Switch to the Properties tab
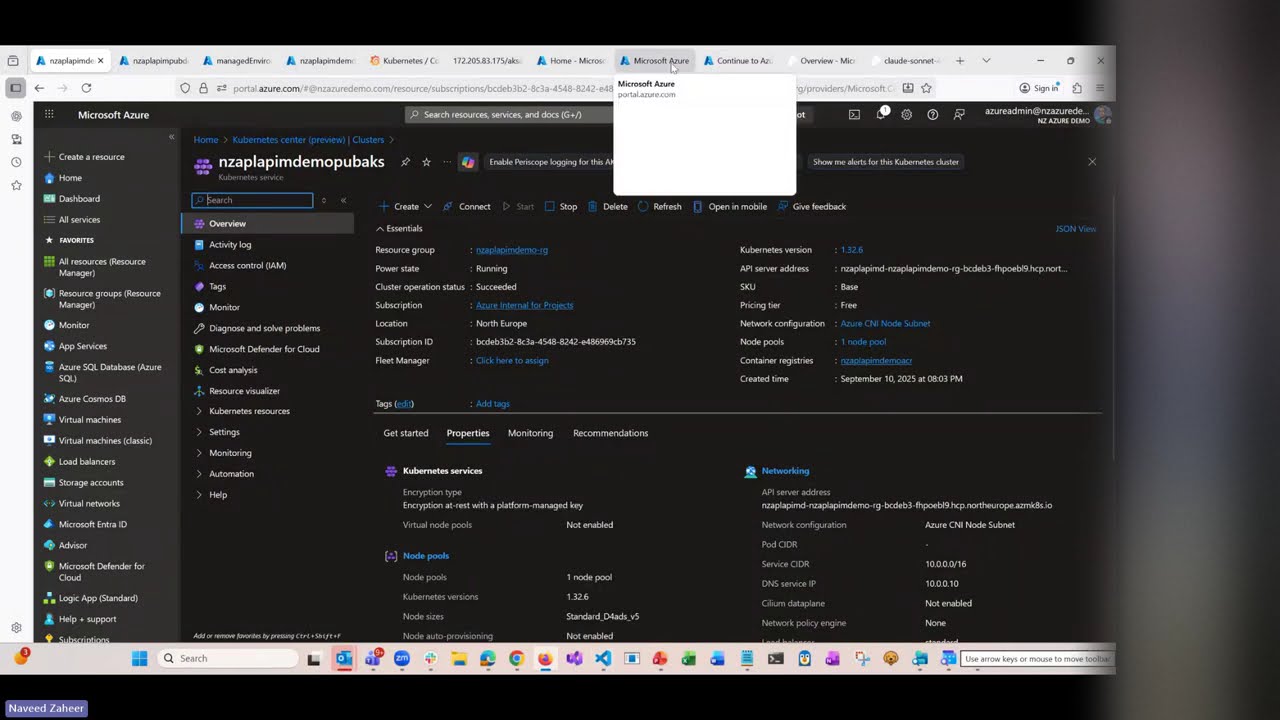This screenshot has width=1280, height=720. (x=468, y=433)
